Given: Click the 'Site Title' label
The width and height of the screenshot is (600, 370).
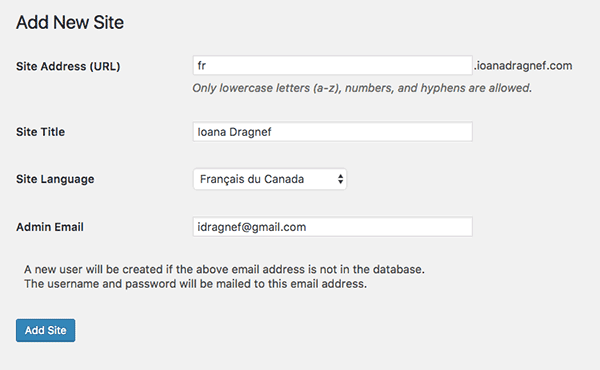Looking at the screenshot, I should point(41,132).
